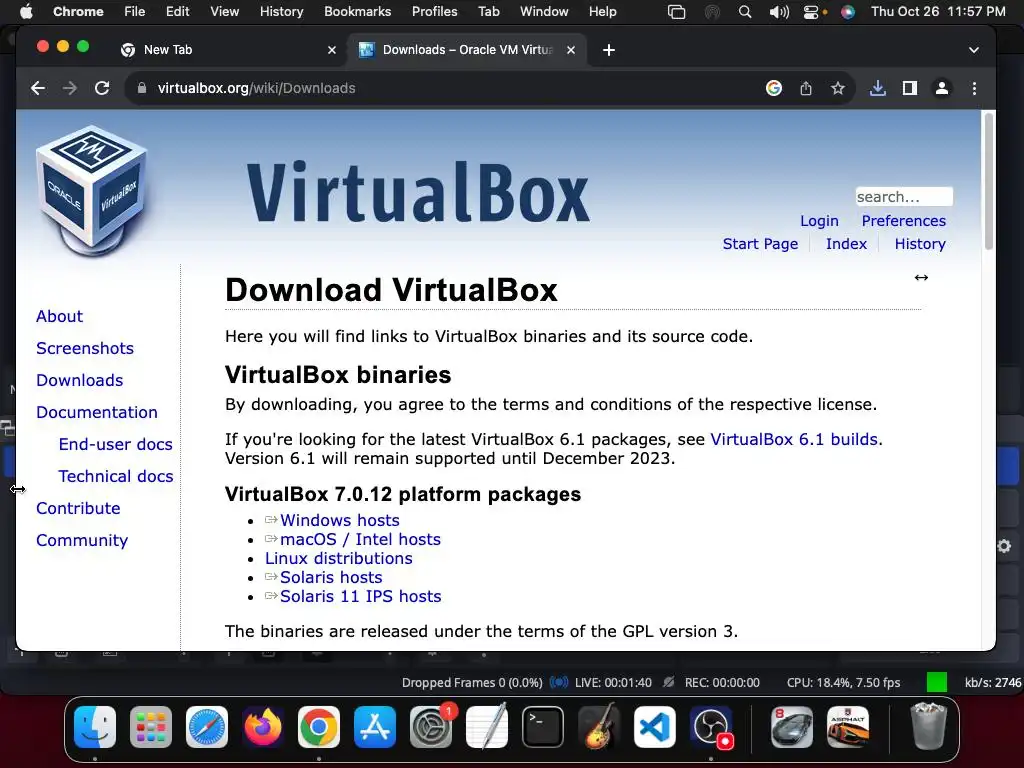Image resolution: width=1024 pixels, height=768 pixels.
Task: Toggle the Chrome side panel icon
Action: coord(910,88)
